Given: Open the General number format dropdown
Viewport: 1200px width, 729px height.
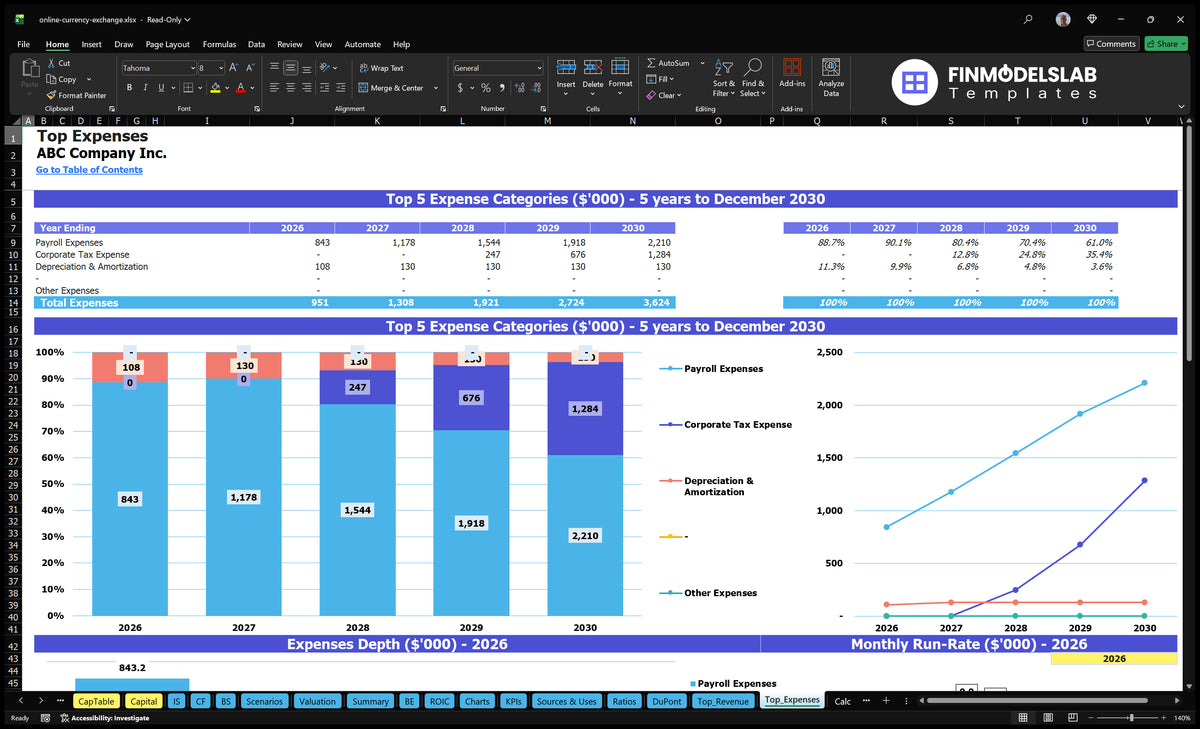Looking at the screenshot, I should [x=539, y=68].
